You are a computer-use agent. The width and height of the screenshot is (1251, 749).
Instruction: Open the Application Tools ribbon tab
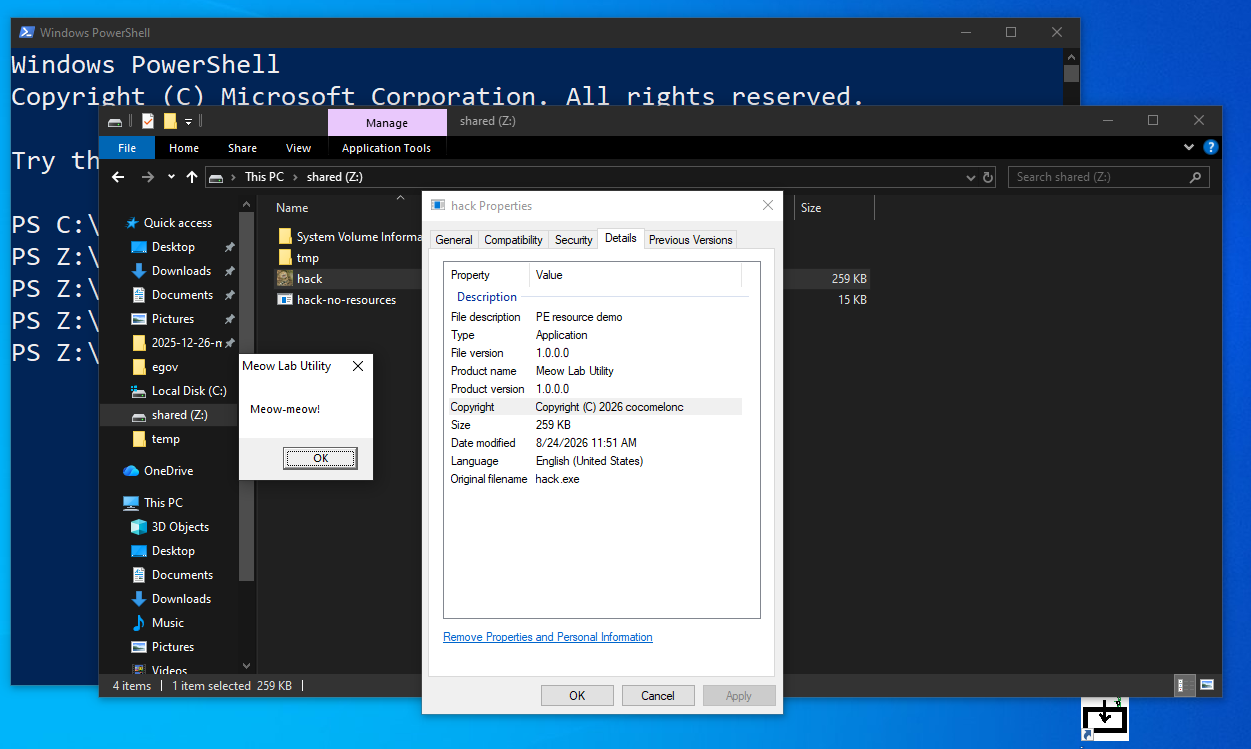click(x=386, y=148)
